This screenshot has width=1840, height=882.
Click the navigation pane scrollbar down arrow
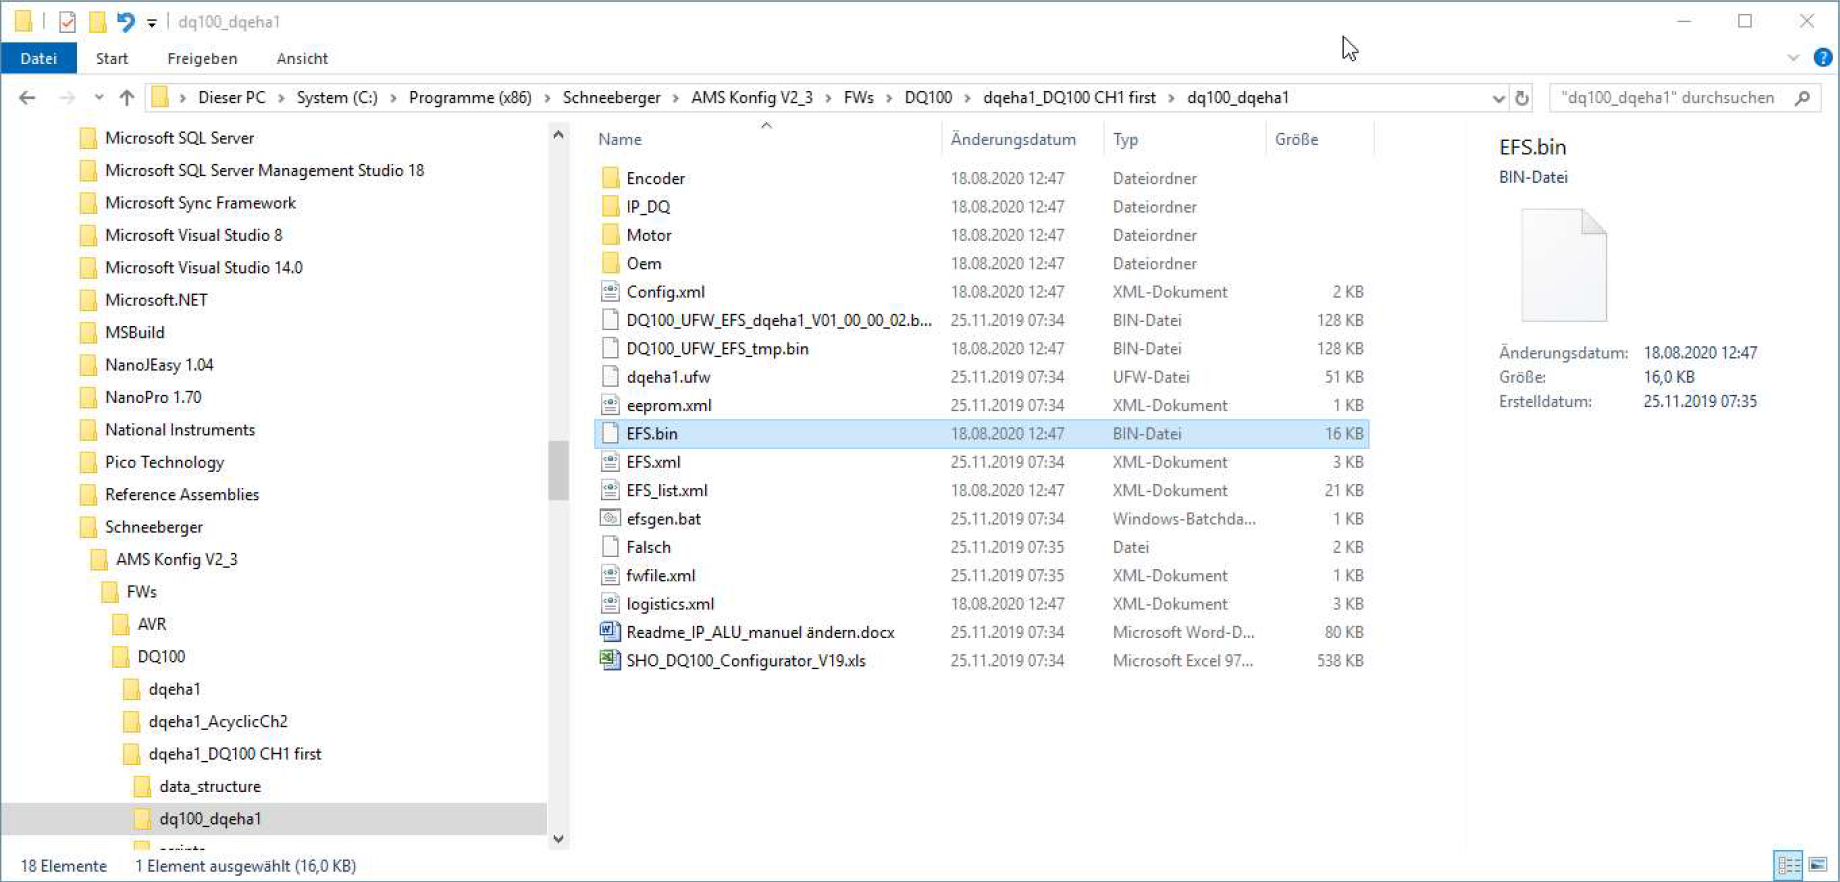pyautogui.click(x=558, y=839)
